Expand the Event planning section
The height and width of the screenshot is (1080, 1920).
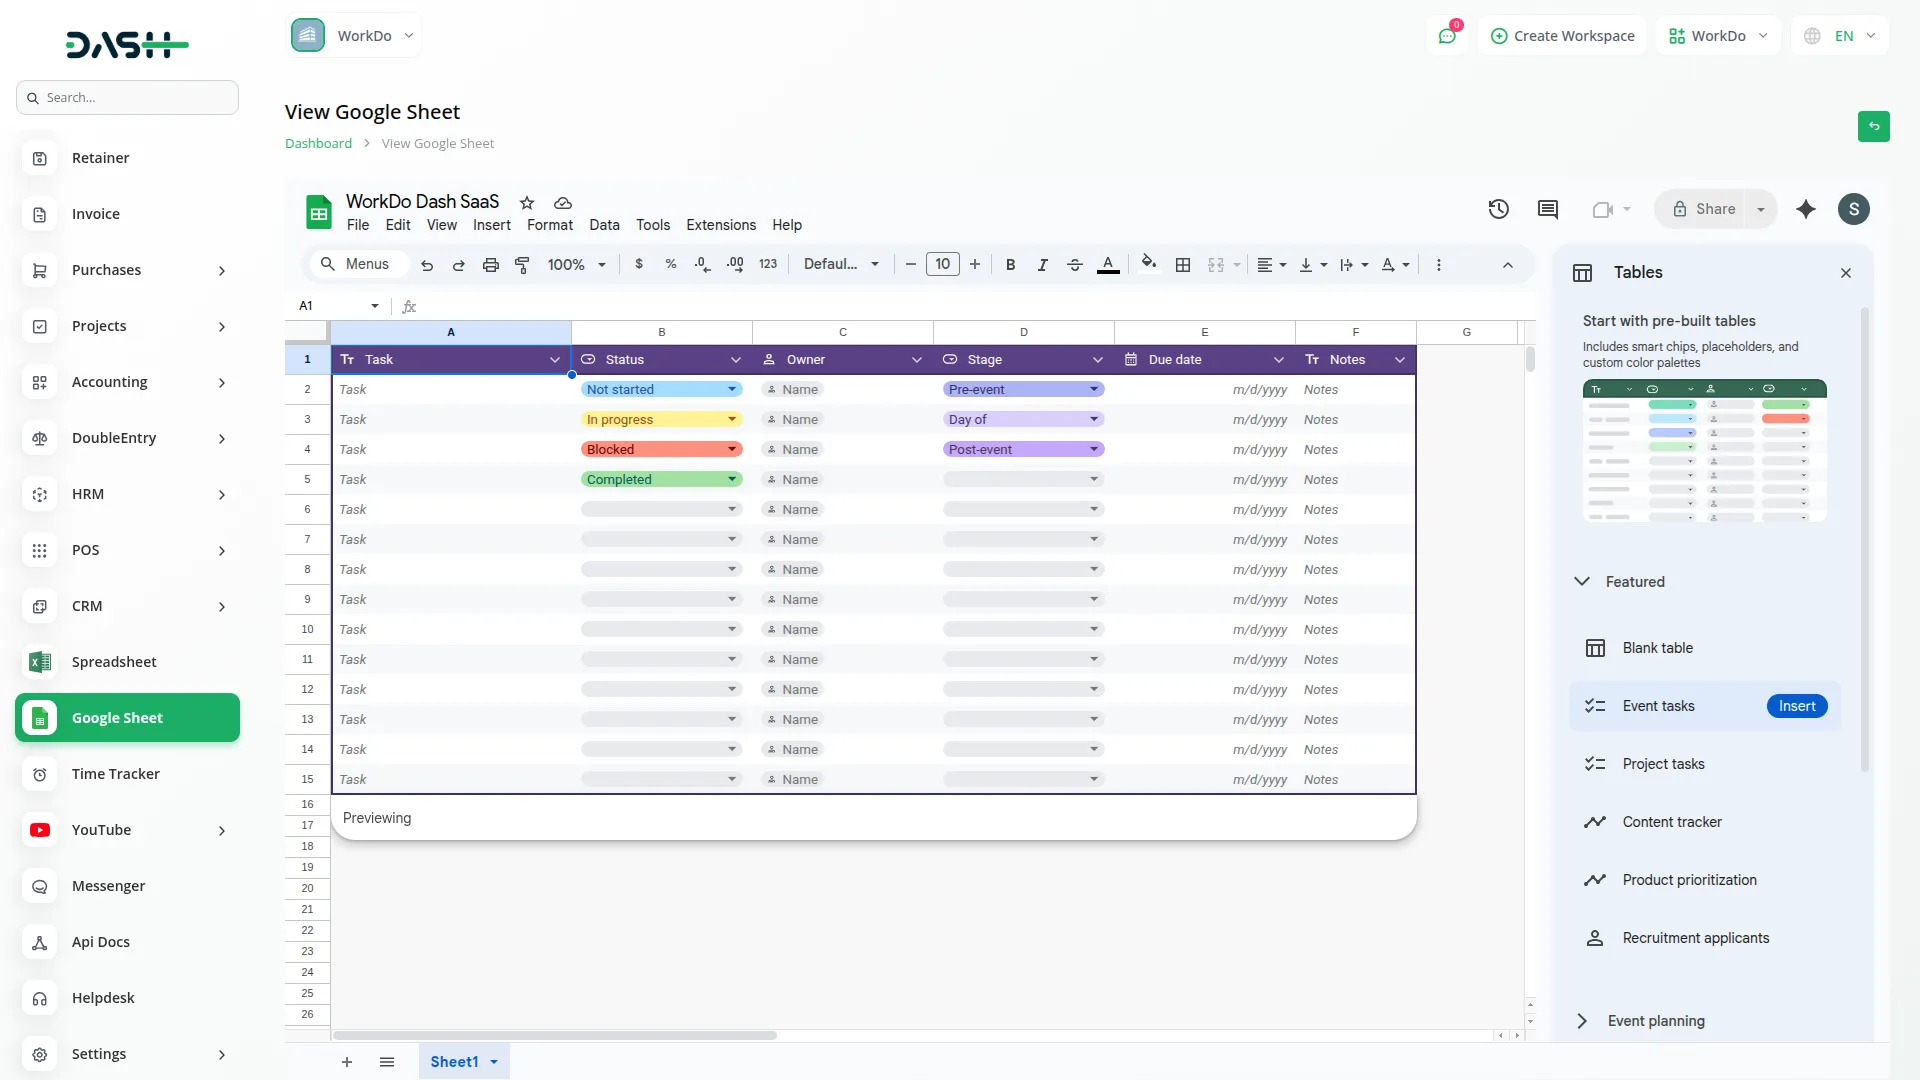[x=1581, y=1021]
